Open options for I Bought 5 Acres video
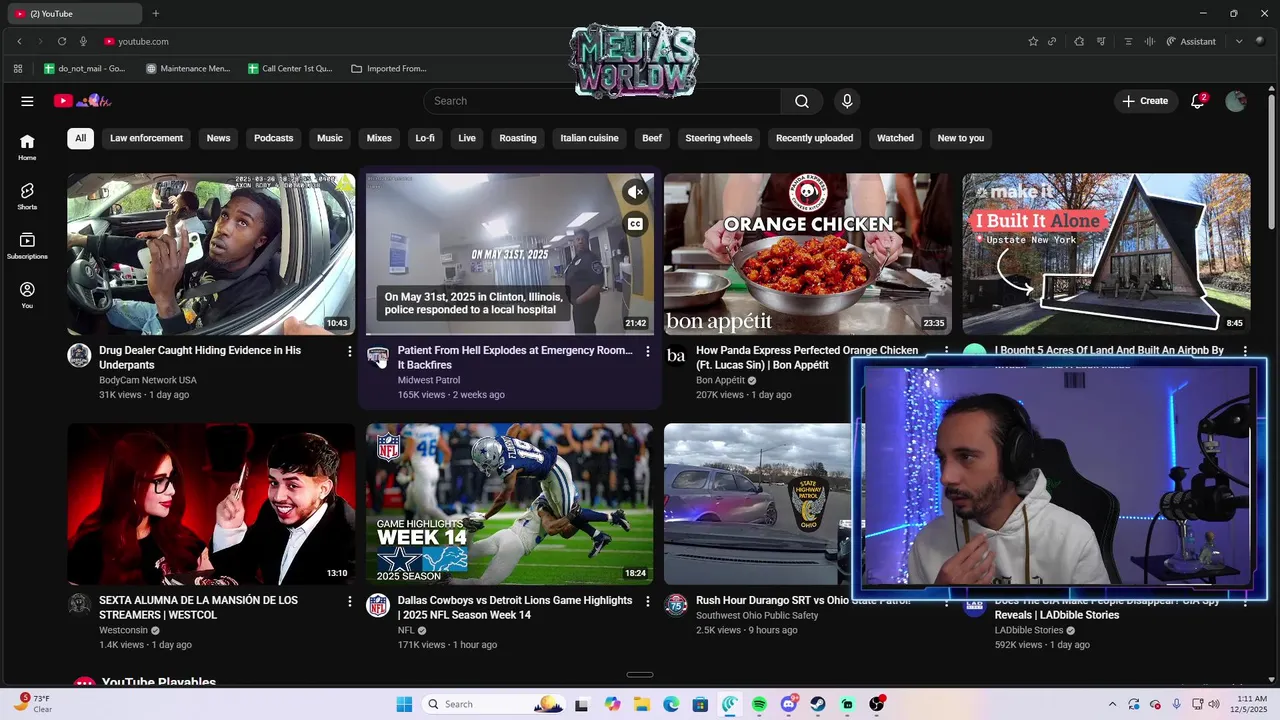Image resolution: width=1280 pixels, height=720 pixels. [x=1245, y=351]
